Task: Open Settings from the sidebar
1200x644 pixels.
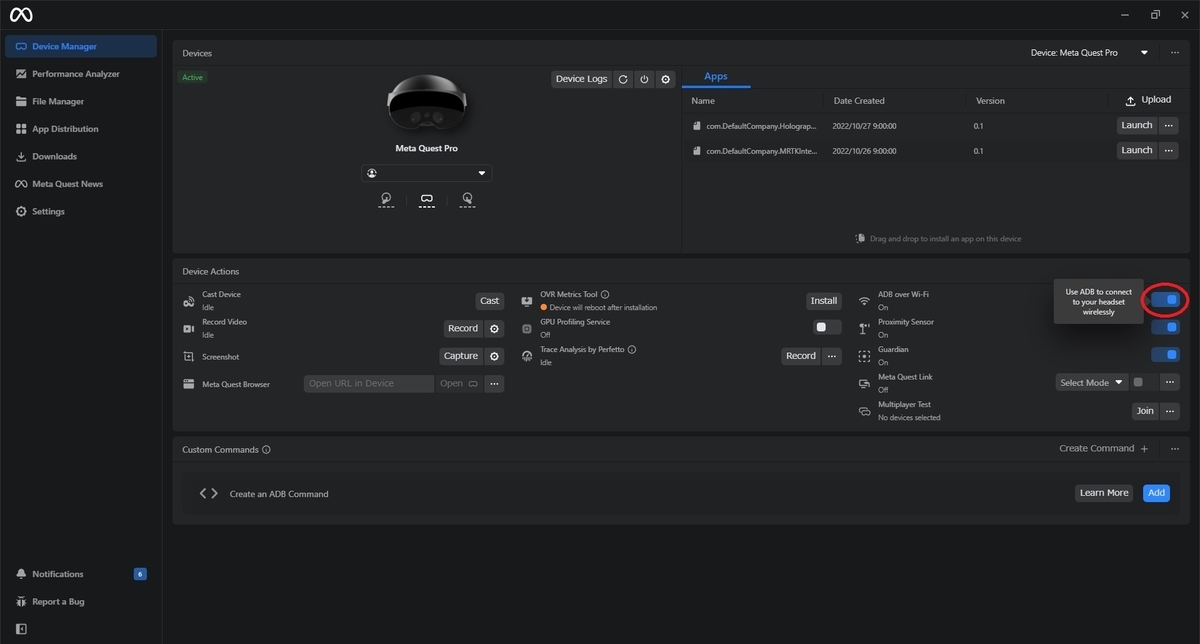Action: pyautogui.click(x=81, y=211)
